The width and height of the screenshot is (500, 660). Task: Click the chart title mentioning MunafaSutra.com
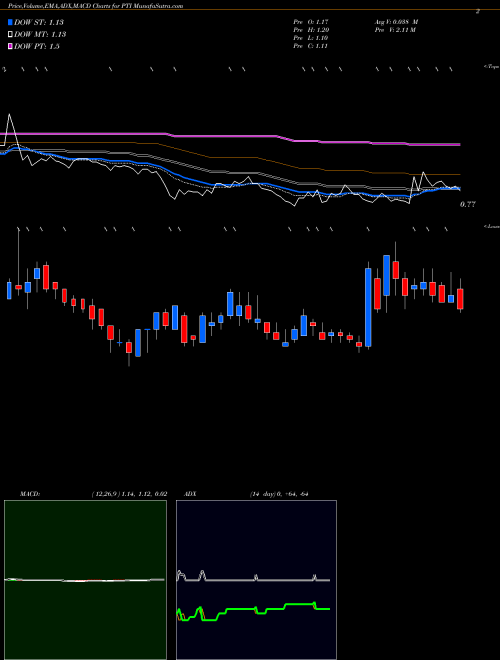[96, 6]
